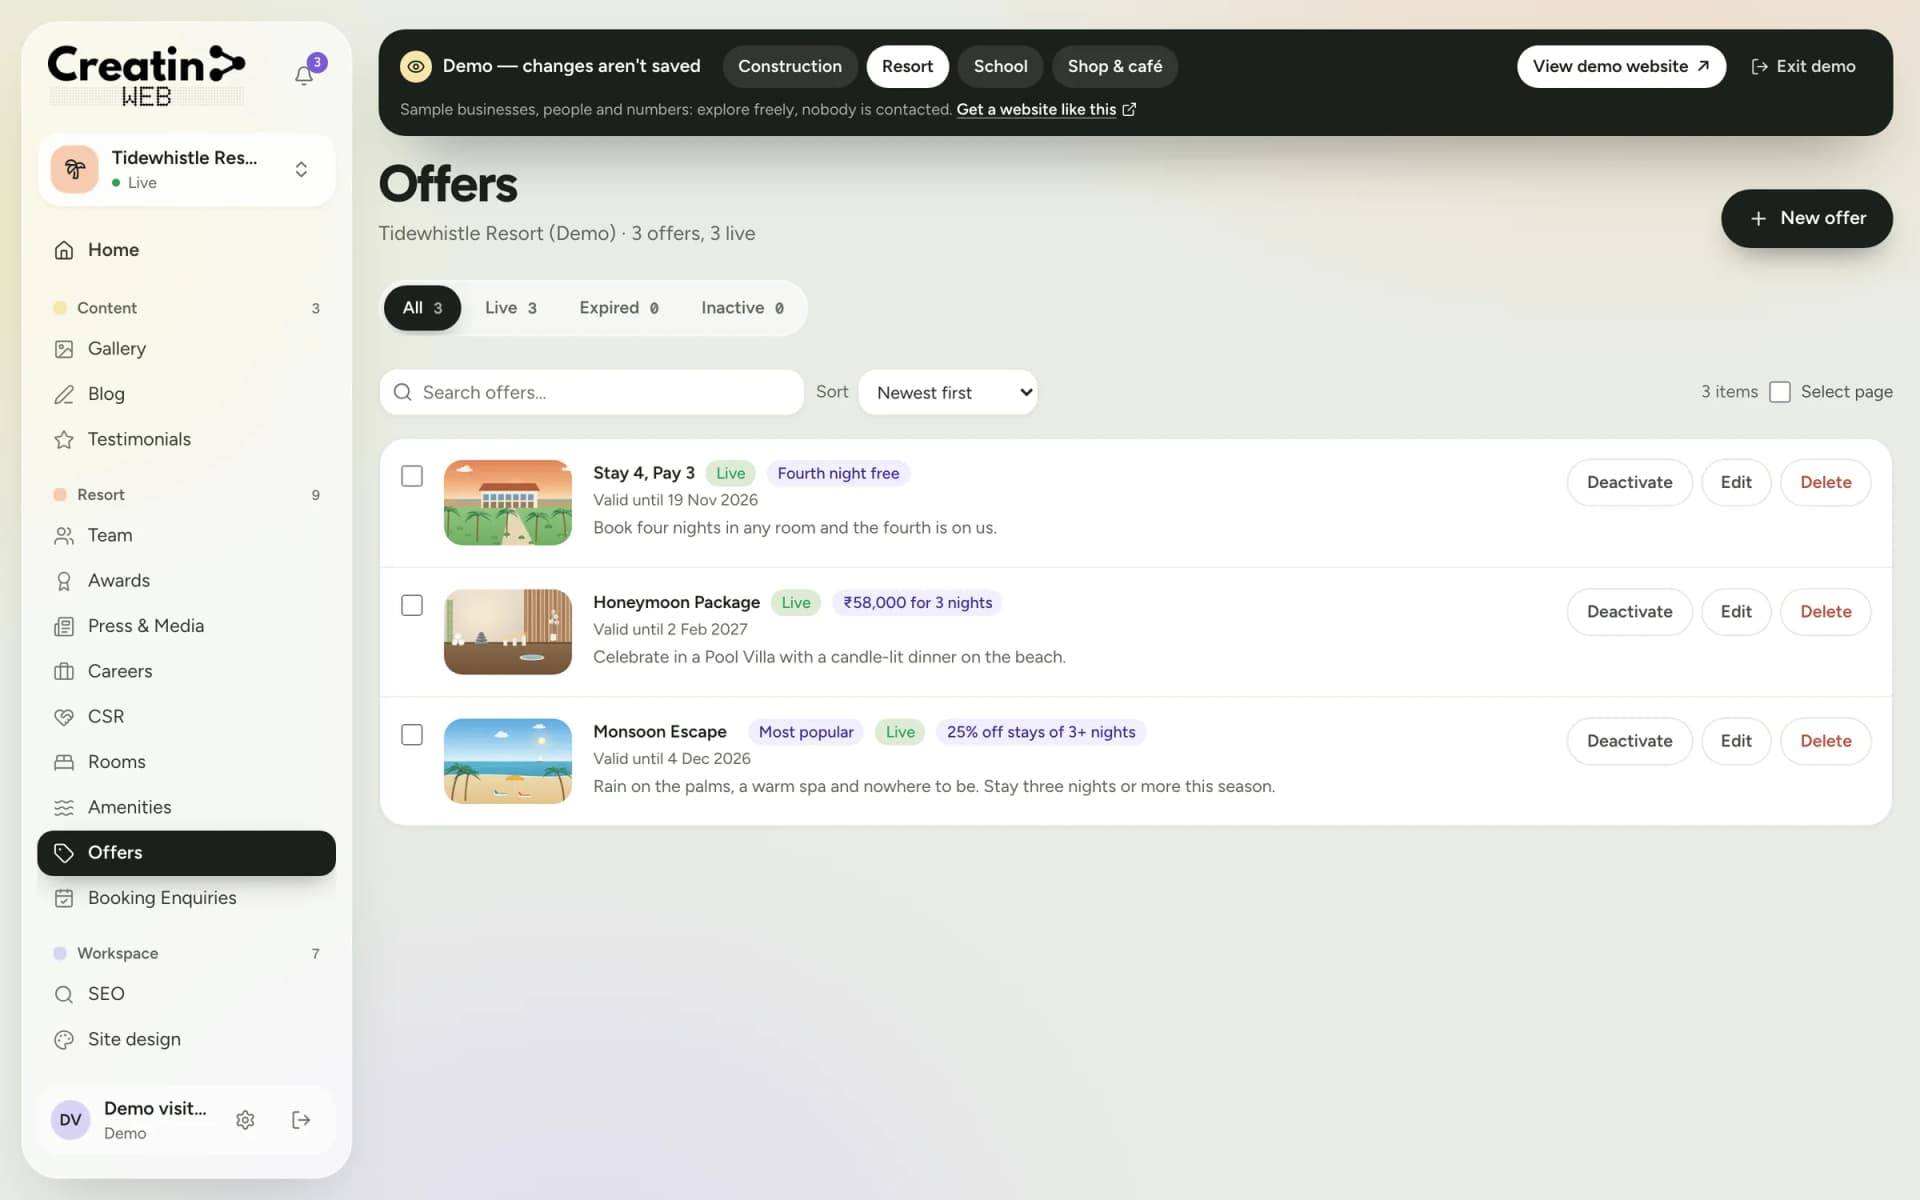Click the SEO magnifier icon in sidebar
Image resolution: width=1920 pixels, height=1200 pixels.
(x=64, y=994)
